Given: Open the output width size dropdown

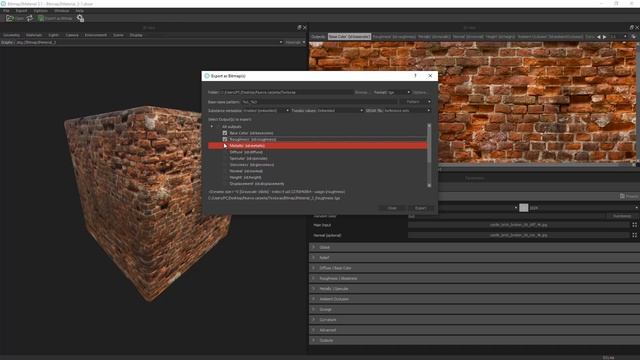Looking at the screenshot, I should point(463,208).
